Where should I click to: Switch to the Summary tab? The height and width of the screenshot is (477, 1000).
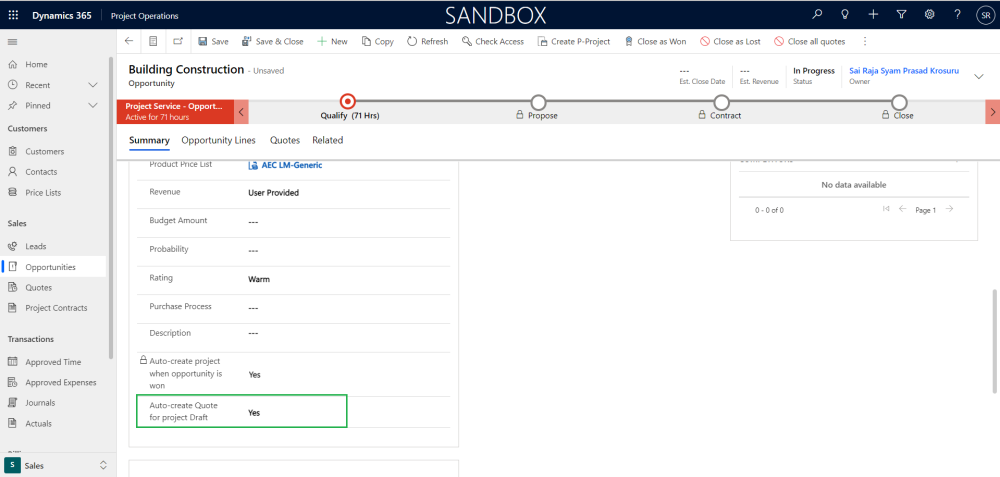[x=149, y=140]
